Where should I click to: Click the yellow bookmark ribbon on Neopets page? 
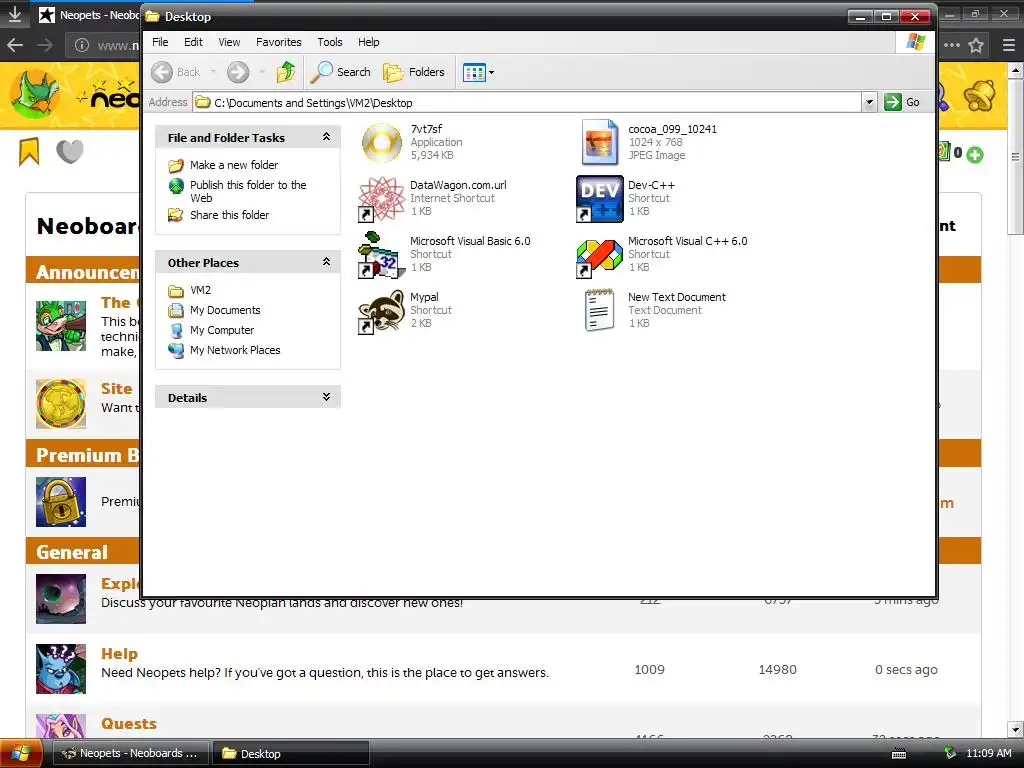click(x=29, y=152)
